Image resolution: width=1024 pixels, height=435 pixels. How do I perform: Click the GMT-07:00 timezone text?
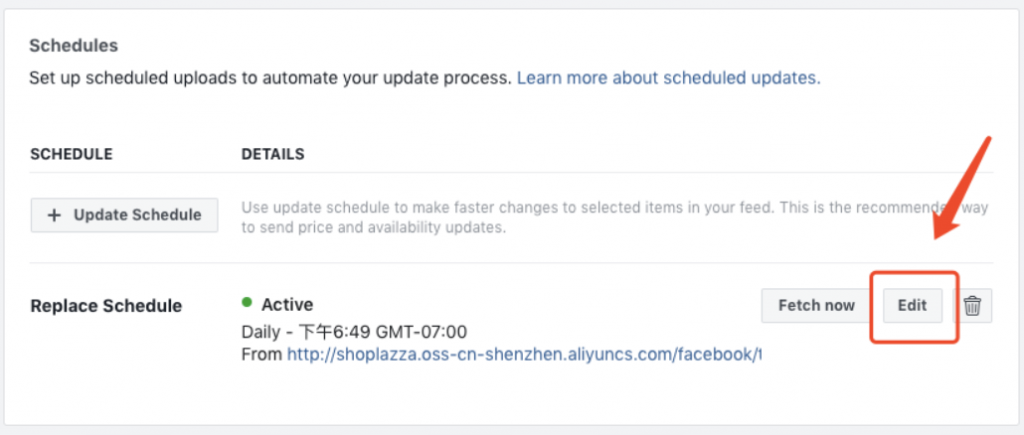(421, 332)
